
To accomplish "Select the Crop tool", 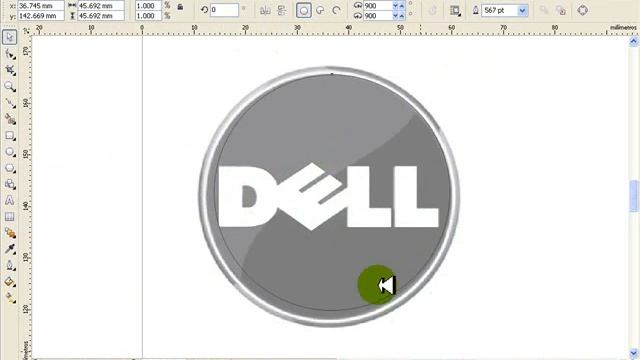I will (x=9, y=70).
